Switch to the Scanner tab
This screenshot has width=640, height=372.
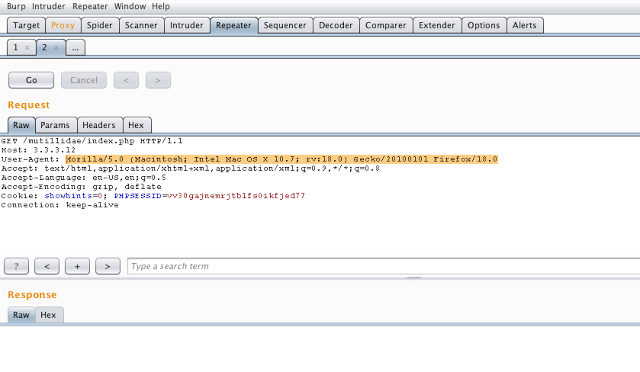click(141, 25)
